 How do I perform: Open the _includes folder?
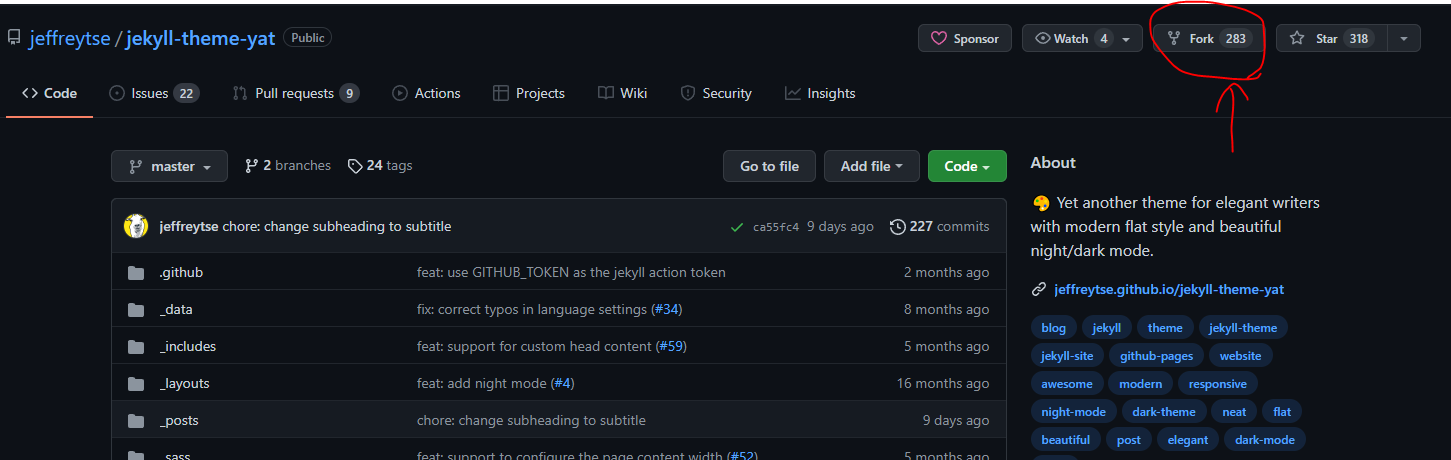click(x=188, y=346)
